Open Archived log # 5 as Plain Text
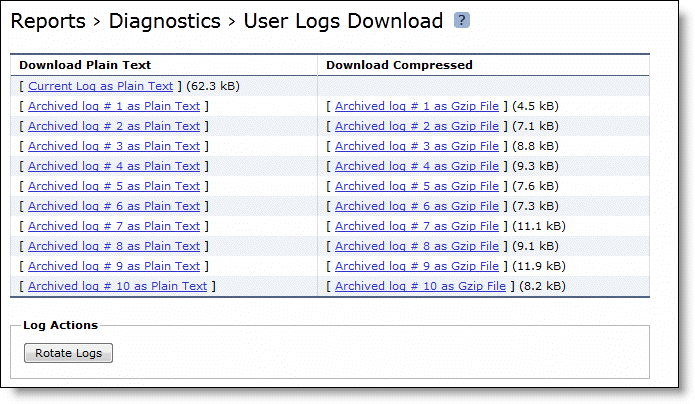695x404 pixels. 114,186
